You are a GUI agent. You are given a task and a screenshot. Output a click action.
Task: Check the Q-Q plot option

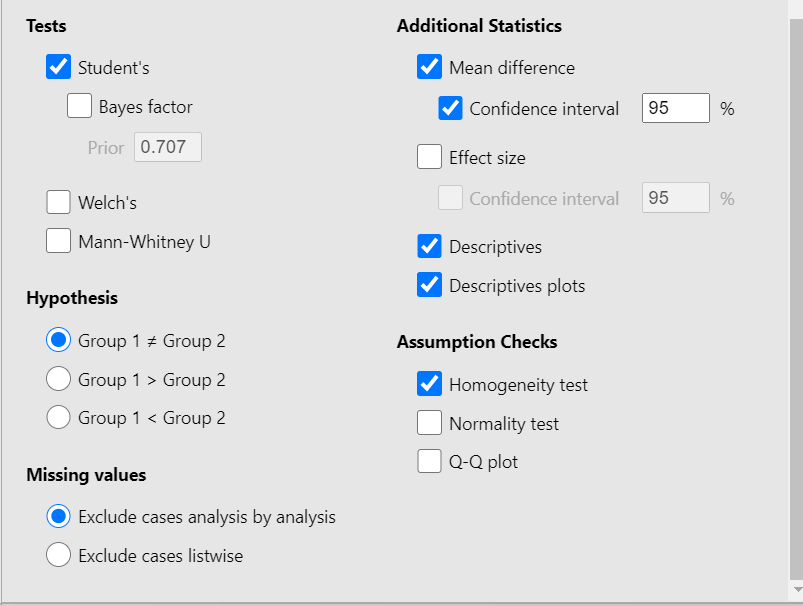coord(430,461)
